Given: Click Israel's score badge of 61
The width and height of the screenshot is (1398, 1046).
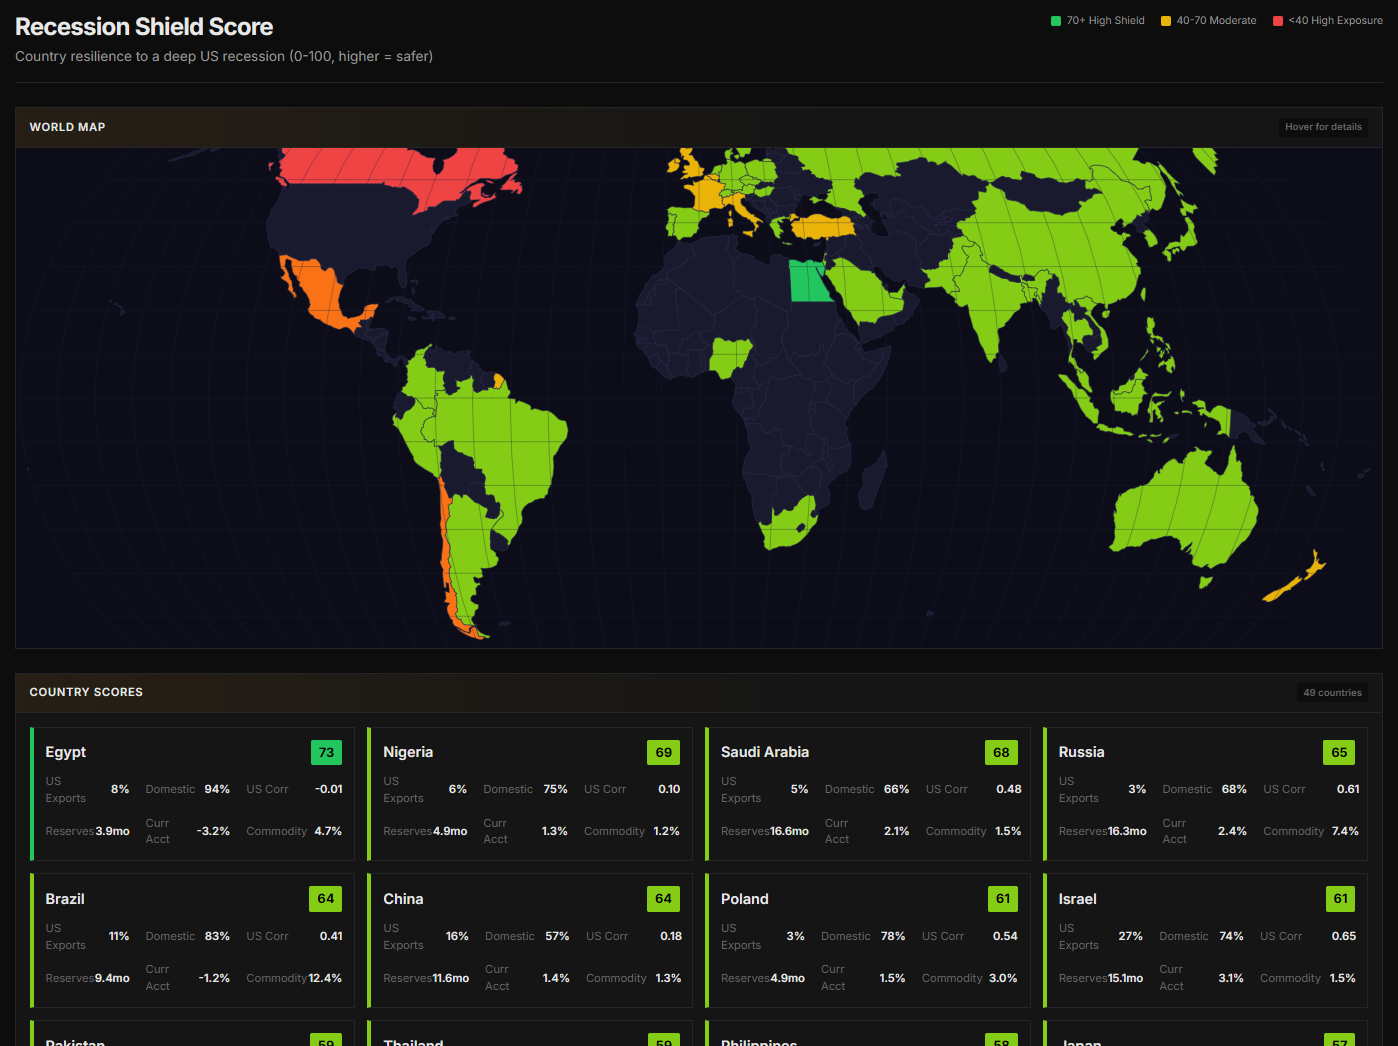Looking at the screenshot, I should coord(1340,899).
